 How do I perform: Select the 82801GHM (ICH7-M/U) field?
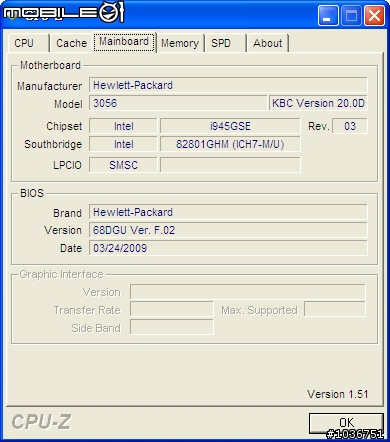tap(230, 144)
